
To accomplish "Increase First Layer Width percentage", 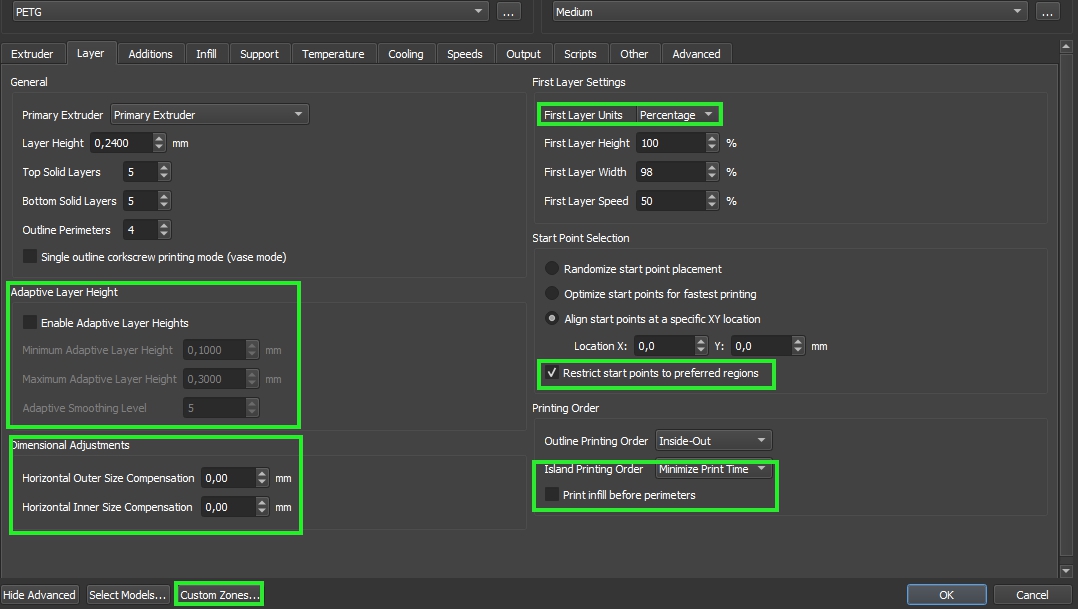I will point(712,167).
